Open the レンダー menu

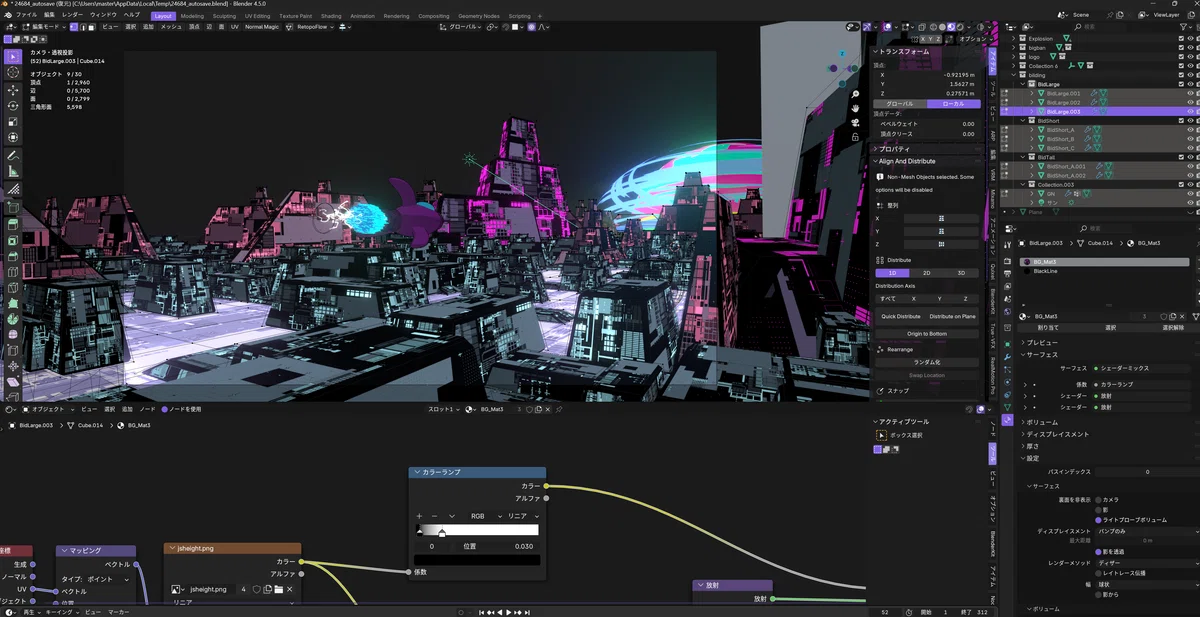pyautogui.click(x=72, y=16)
